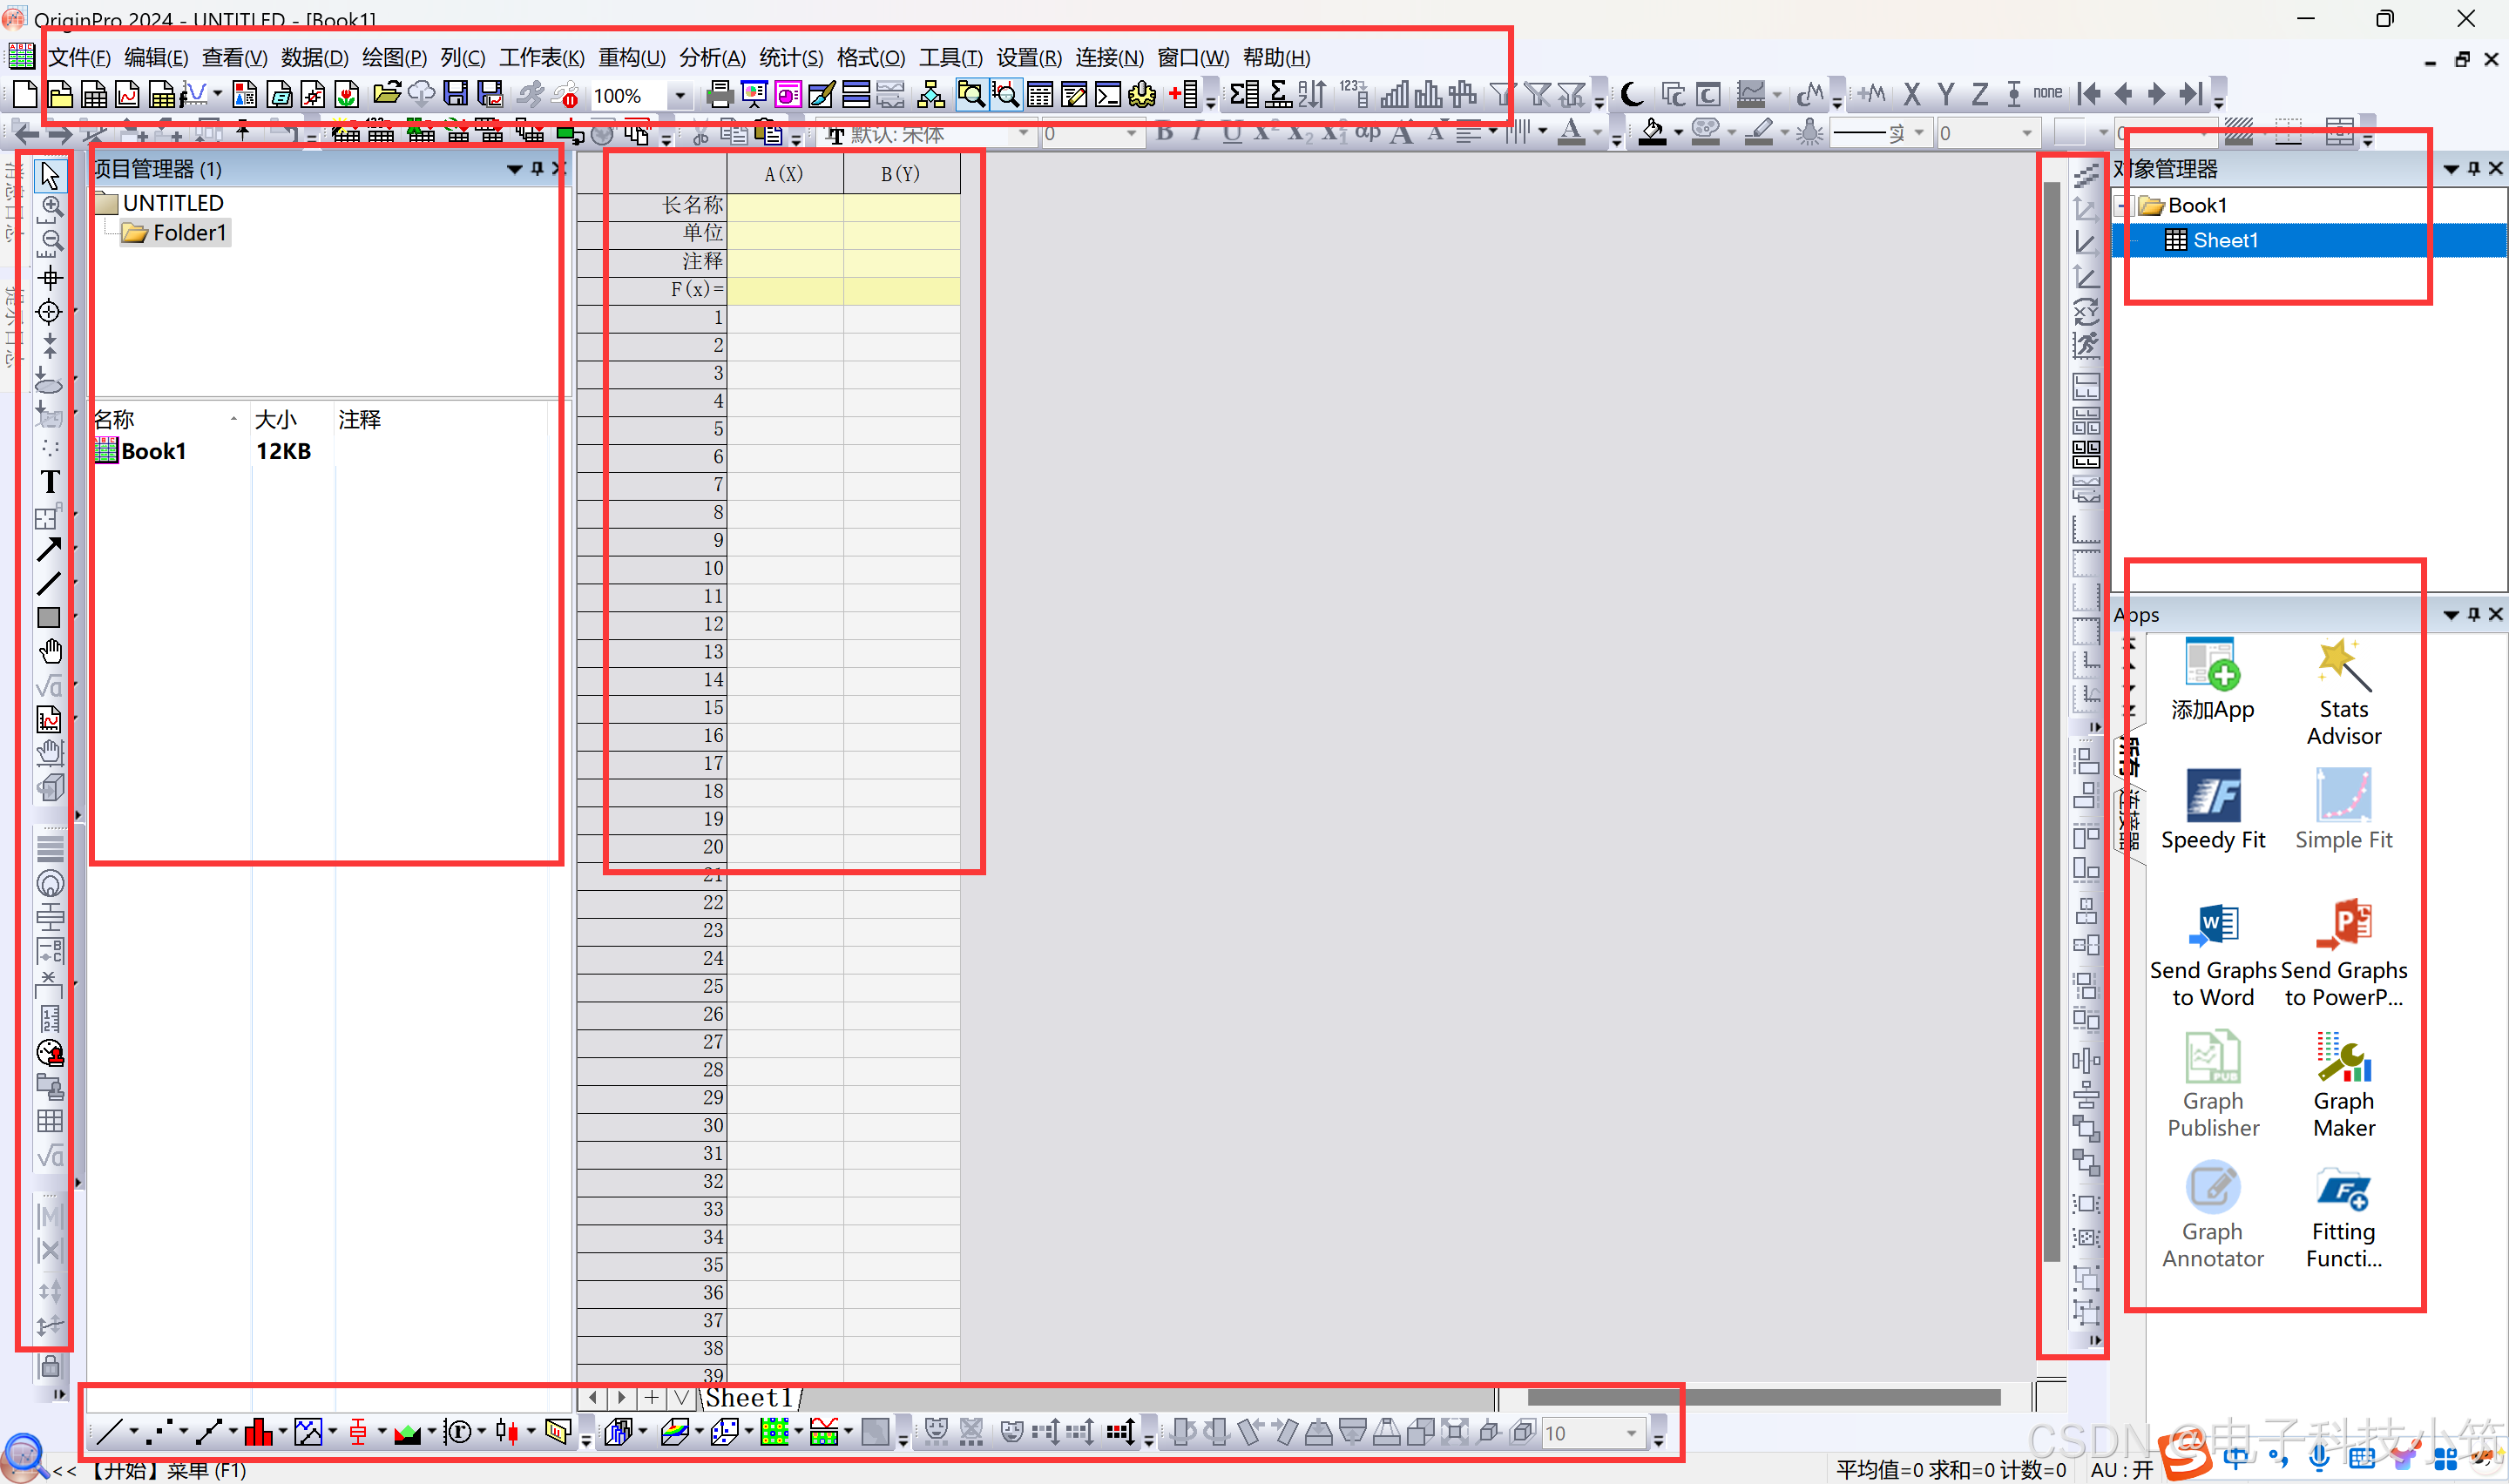The image size is (2509, 1484).
Task: Click the A(X) column header
Action: coord(783,174)
